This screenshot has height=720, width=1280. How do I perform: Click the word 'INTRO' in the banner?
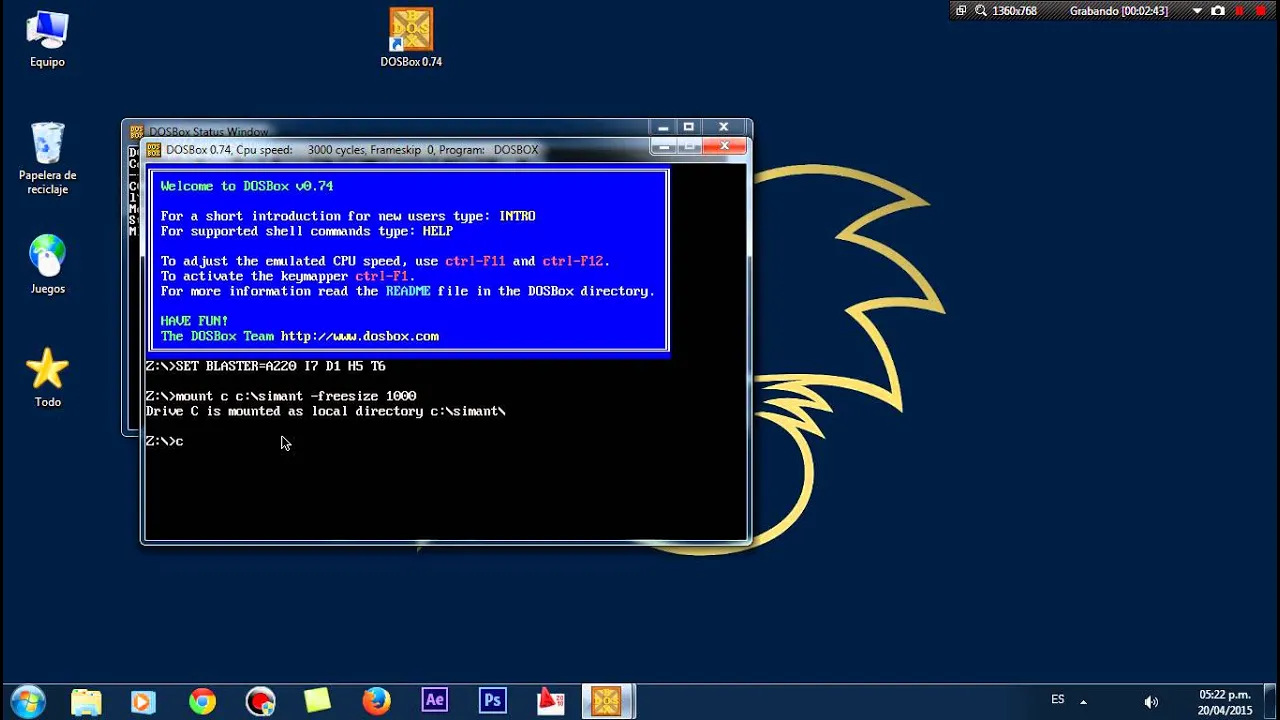point(517,216)
